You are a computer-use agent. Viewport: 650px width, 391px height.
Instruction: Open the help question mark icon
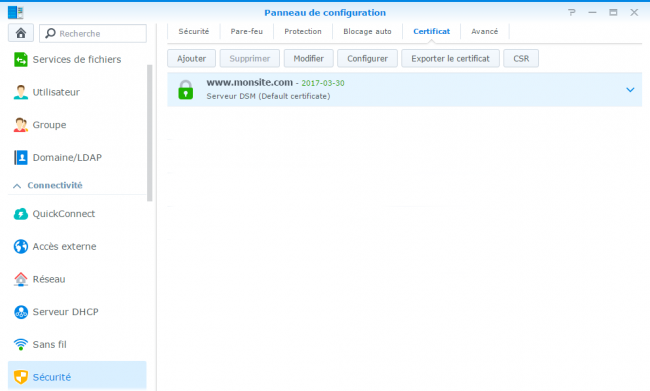572,12
